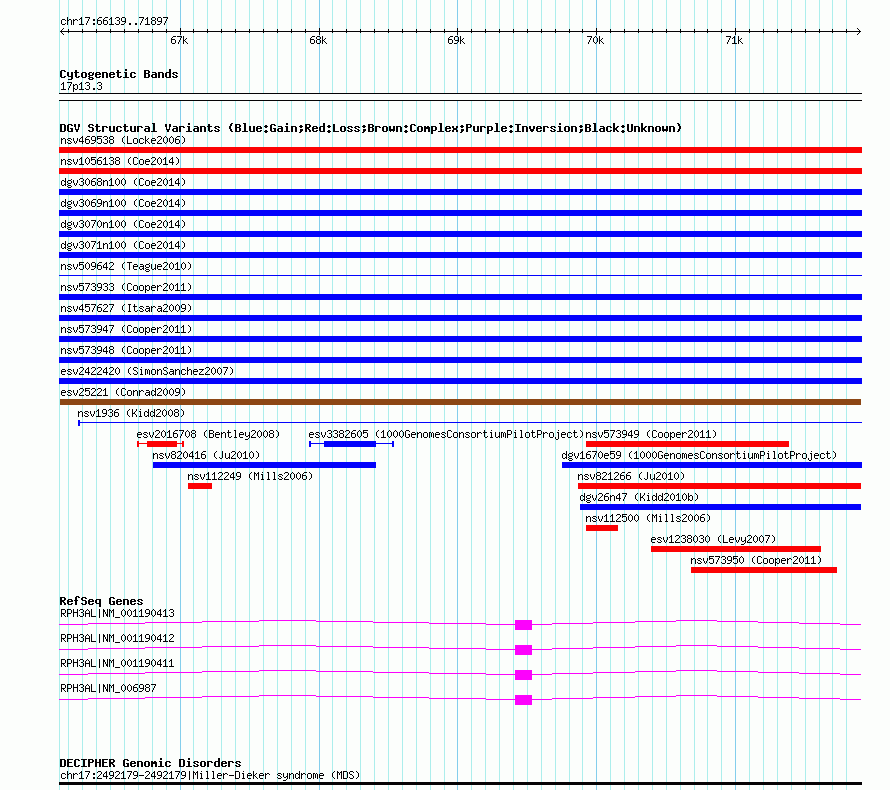
Task: Open variant dgv3069n100 (Coe2014) label
Action: coord(123,203)
